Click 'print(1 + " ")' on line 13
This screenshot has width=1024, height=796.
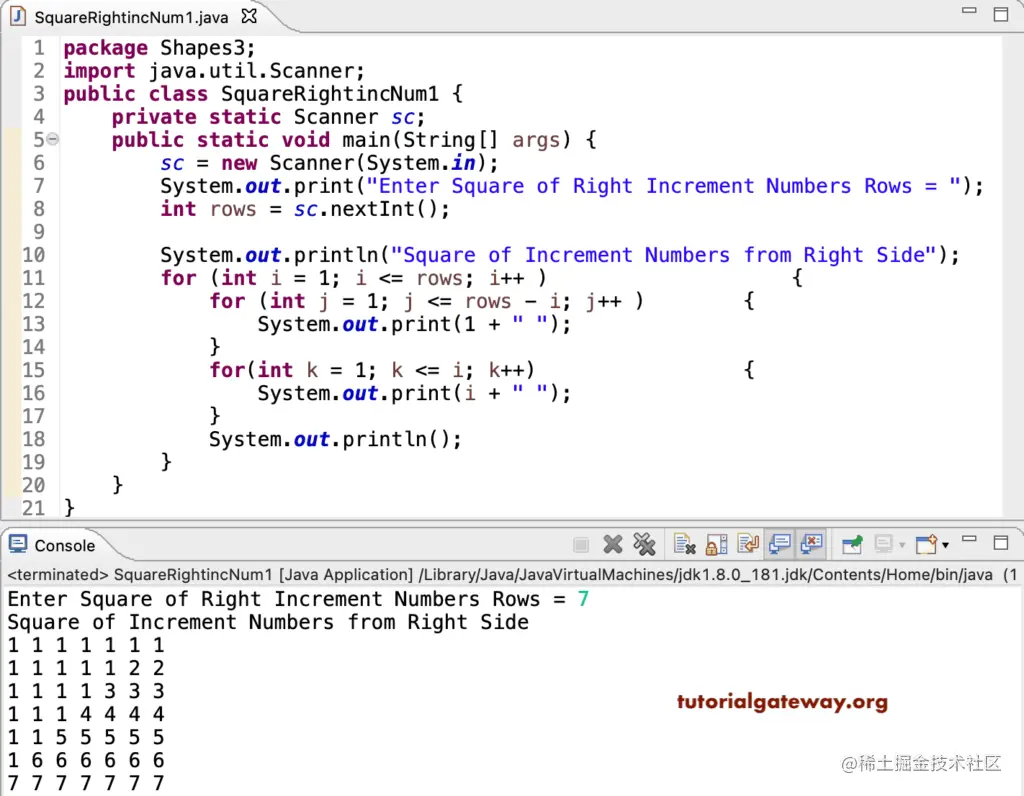[474, 324]
